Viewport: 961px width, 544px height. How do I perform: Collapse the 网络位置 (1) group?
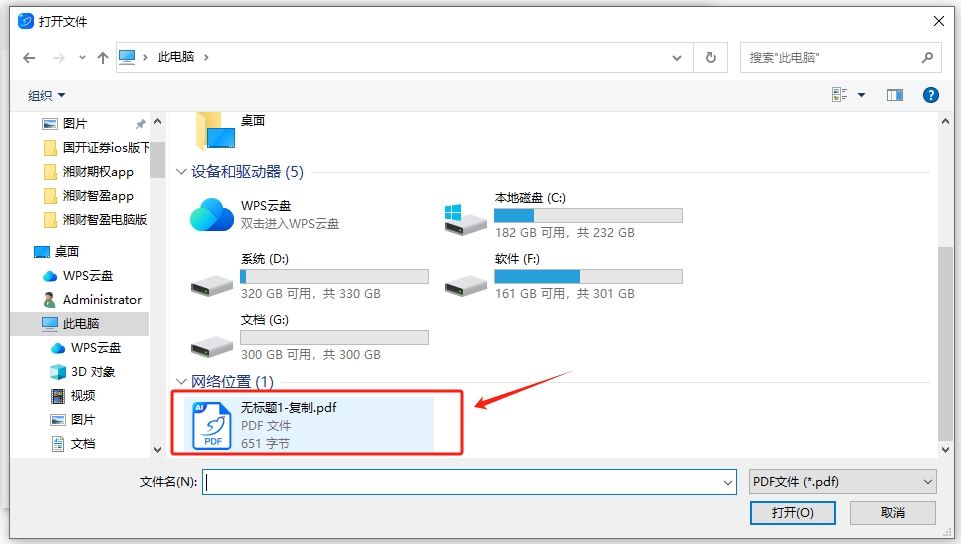(x=181, y=382)
